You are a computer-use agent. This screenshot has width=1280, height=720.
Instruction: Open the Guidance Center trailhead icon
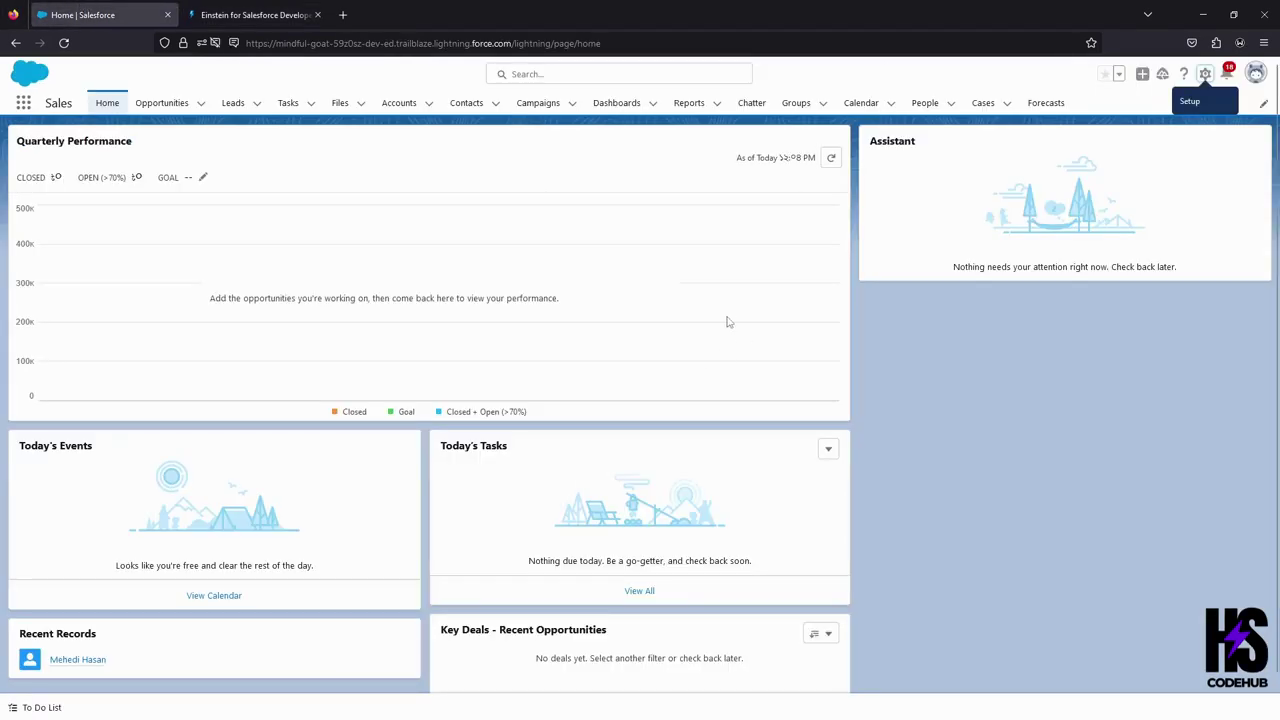click(1162, 74)
